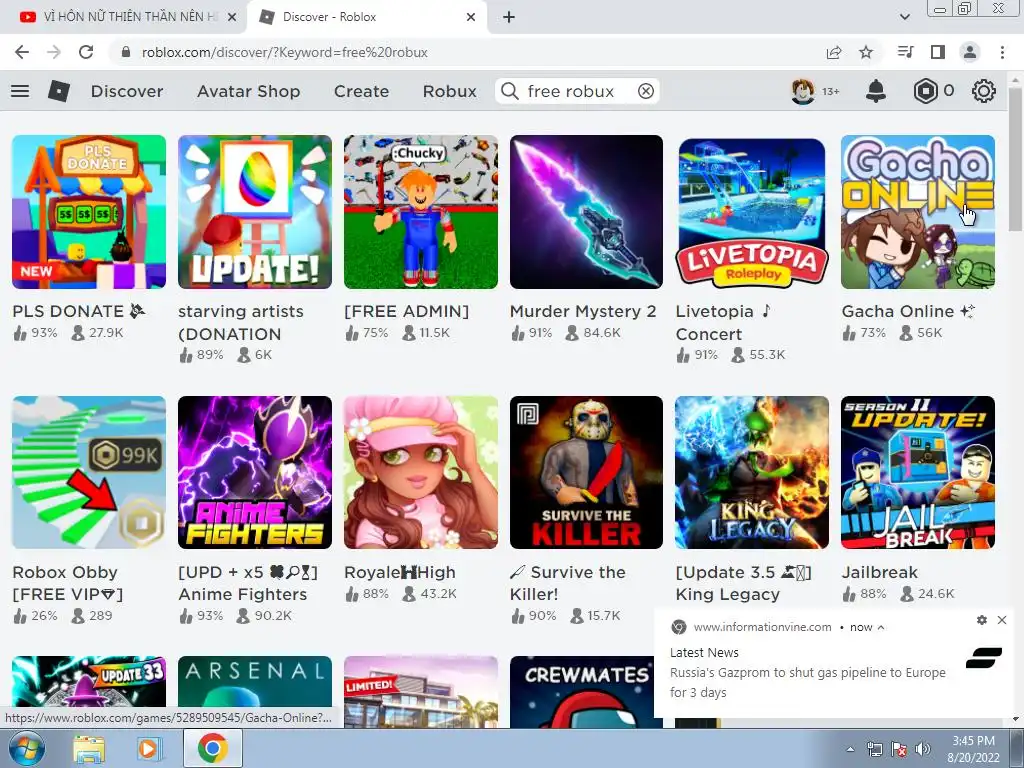Open Survive the Killer thumbnail
This screenshot has height=768, width=1024.
coord(586,472)
